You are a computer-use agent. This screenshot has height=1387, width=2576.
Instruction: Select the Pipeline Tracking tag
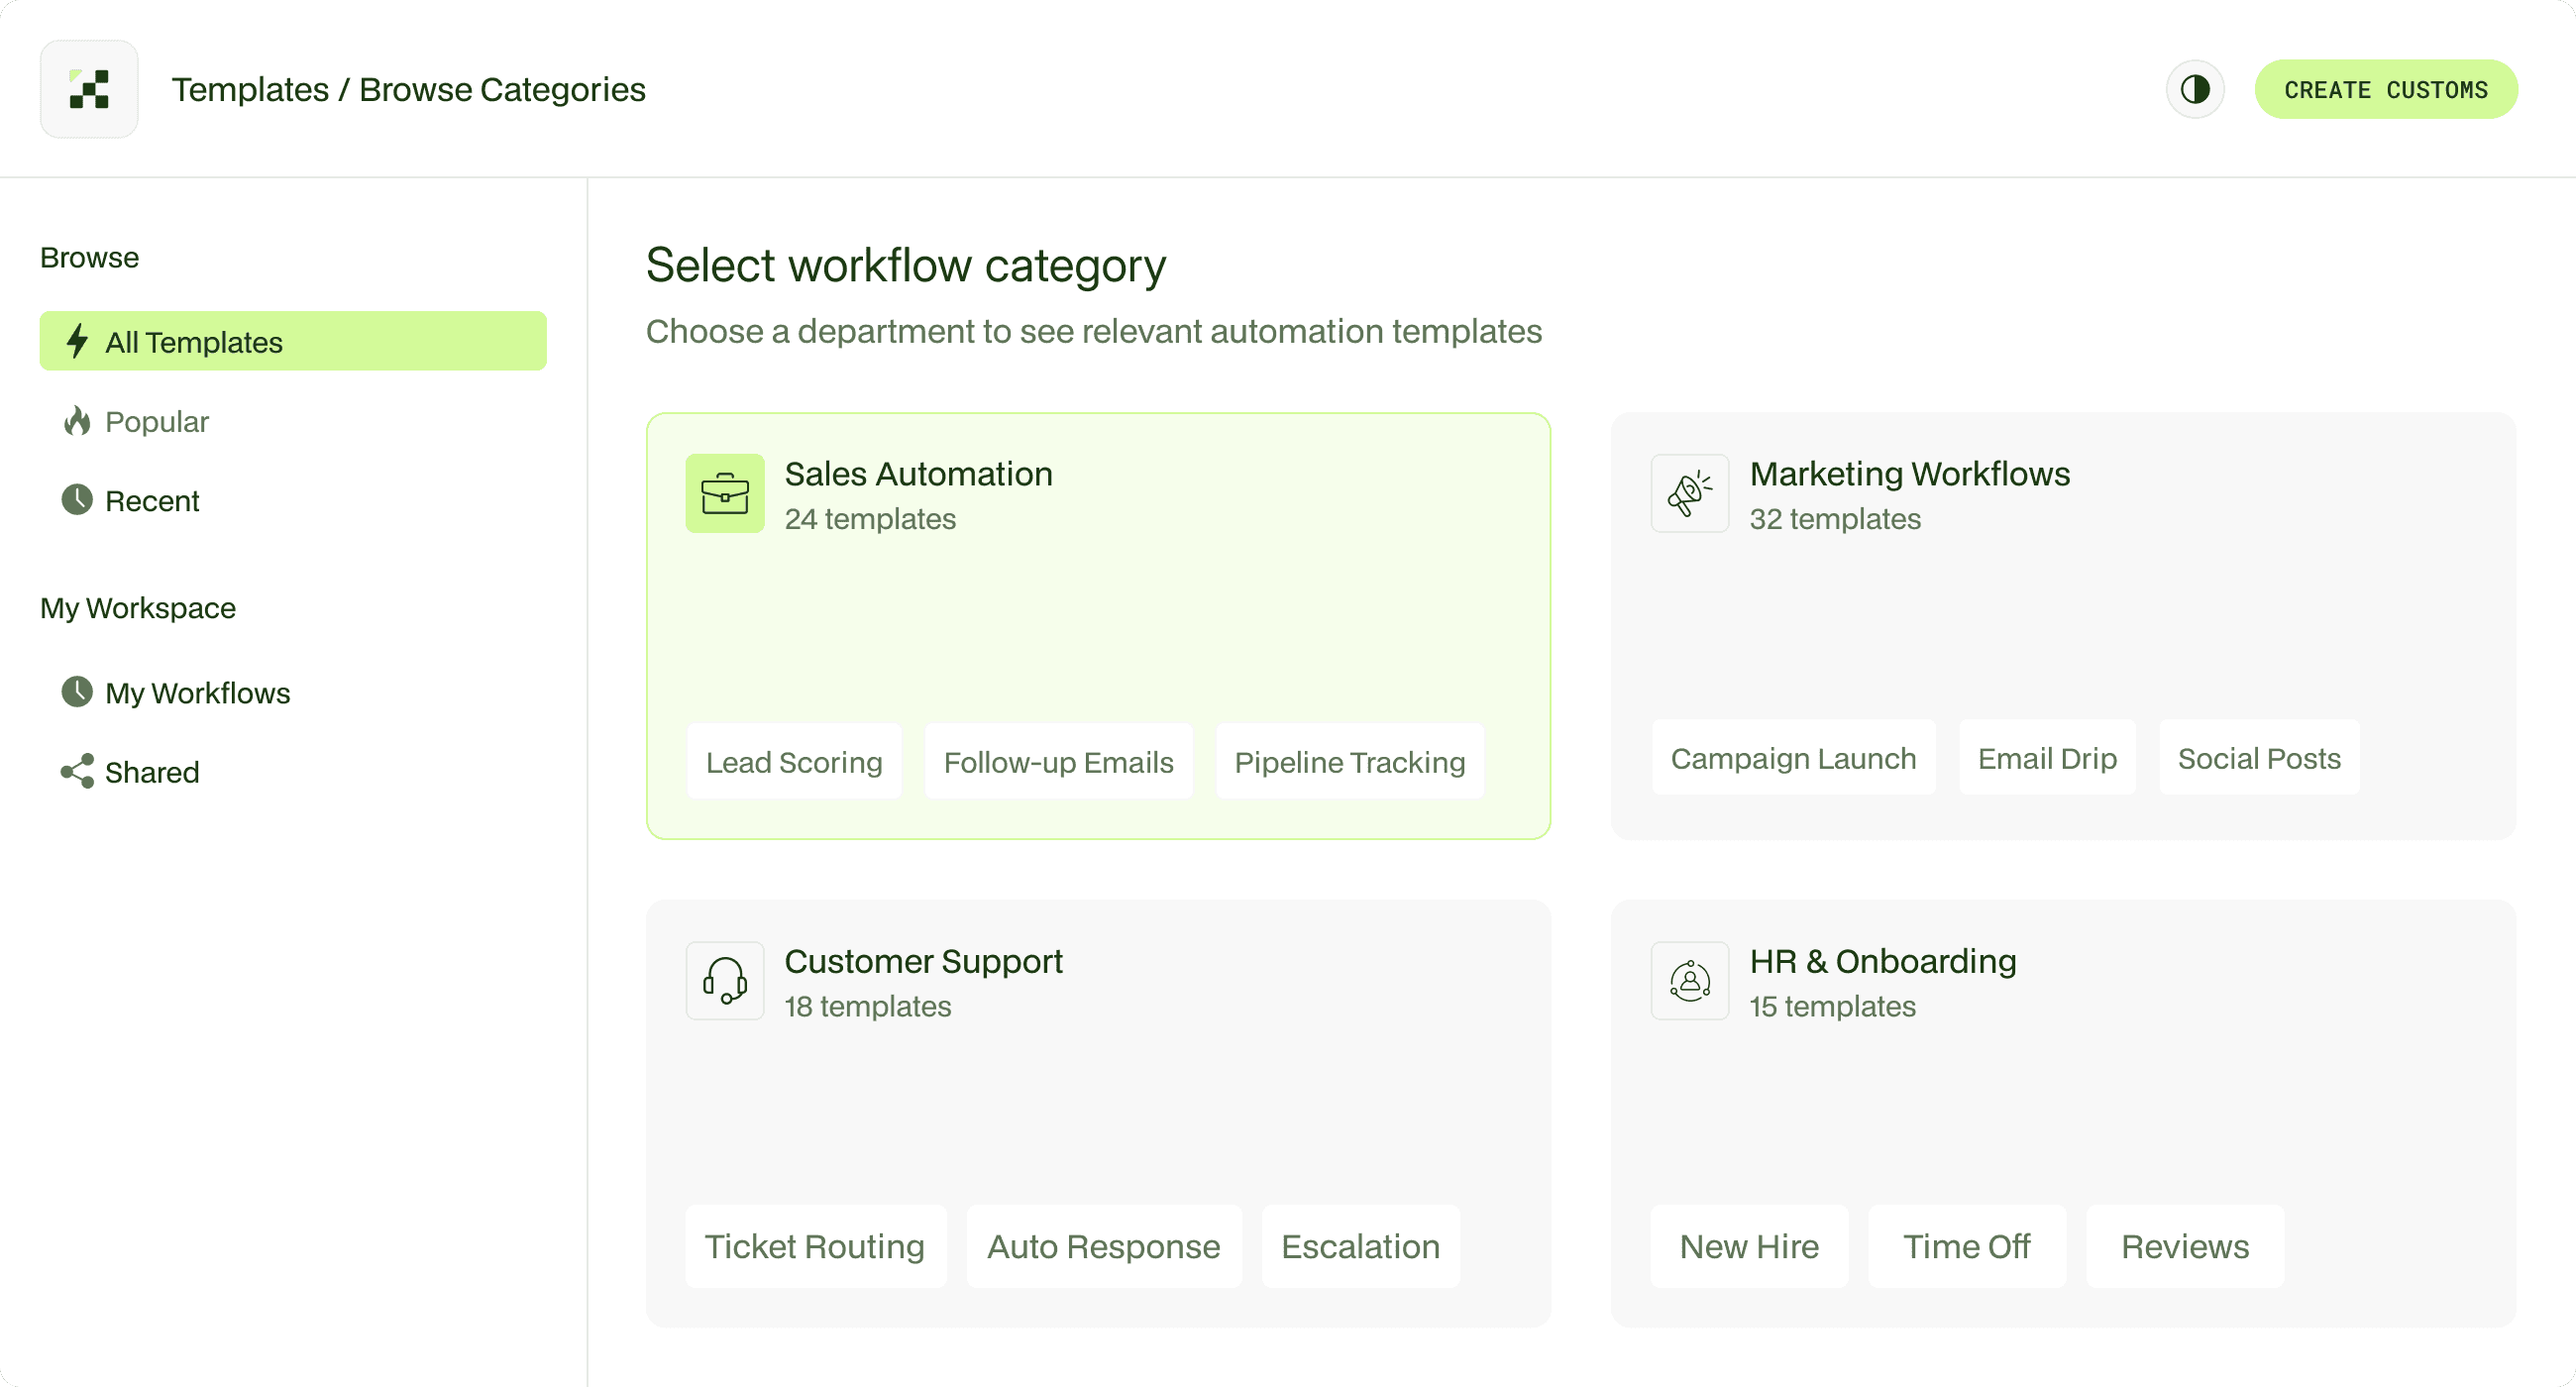tap(1349, 761)
